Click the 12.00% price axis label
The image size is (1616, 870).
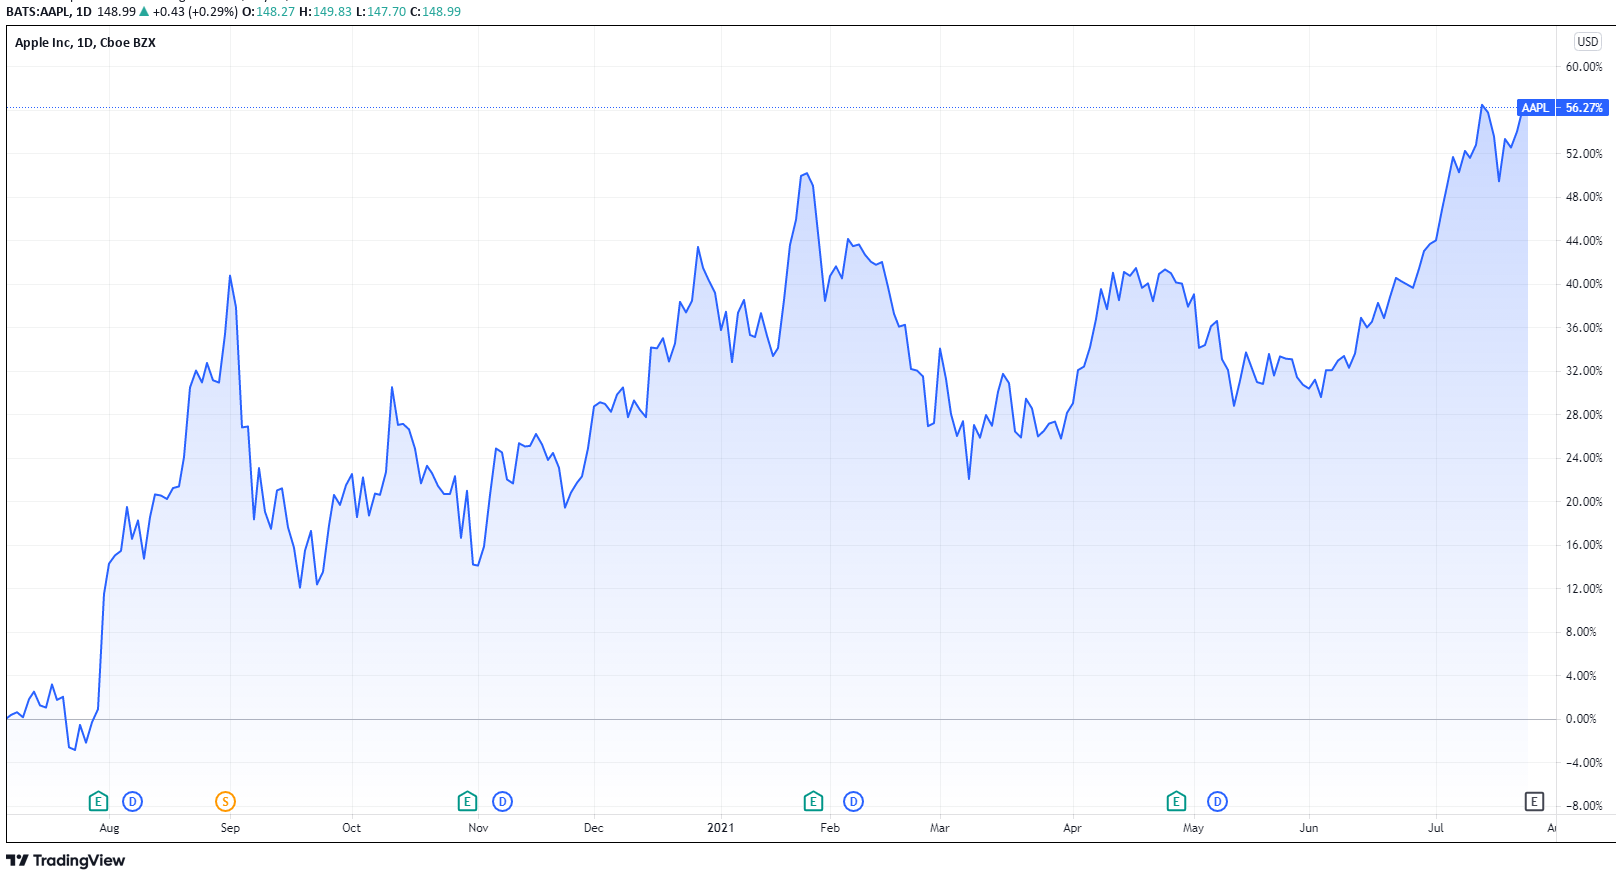(x=1584, y=589)
